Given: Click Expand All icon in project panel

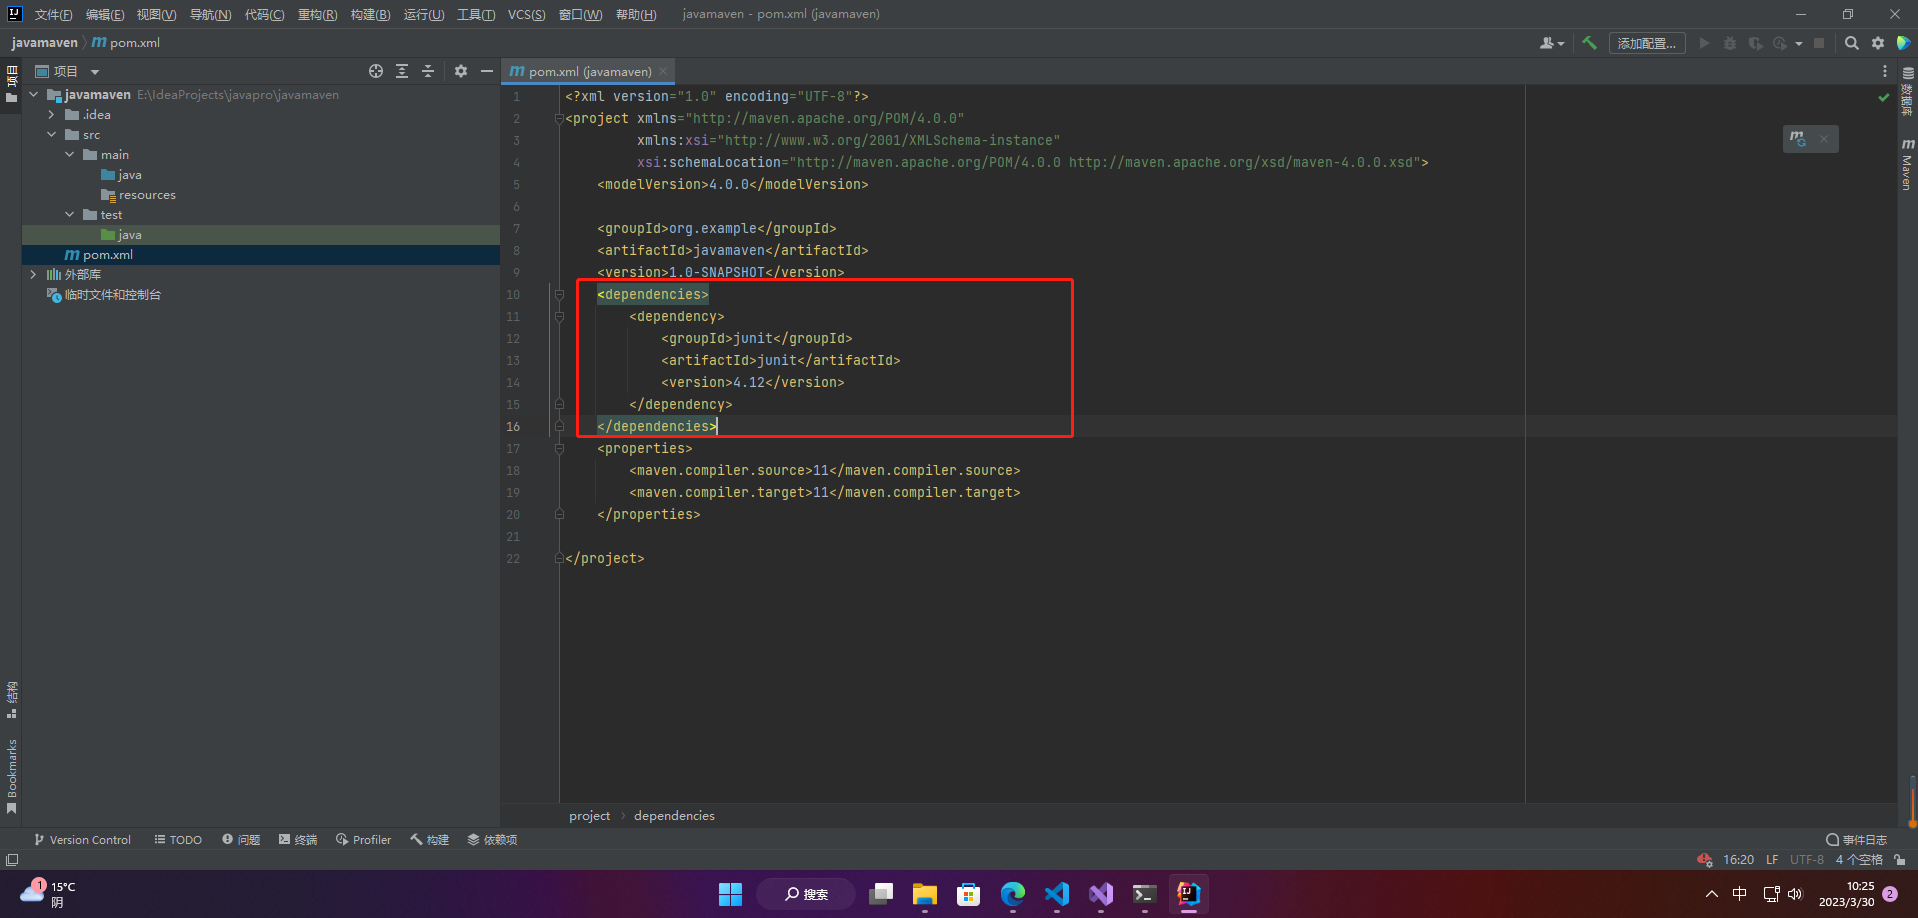Looking at the screenshot, I should [x=402, y=71].
